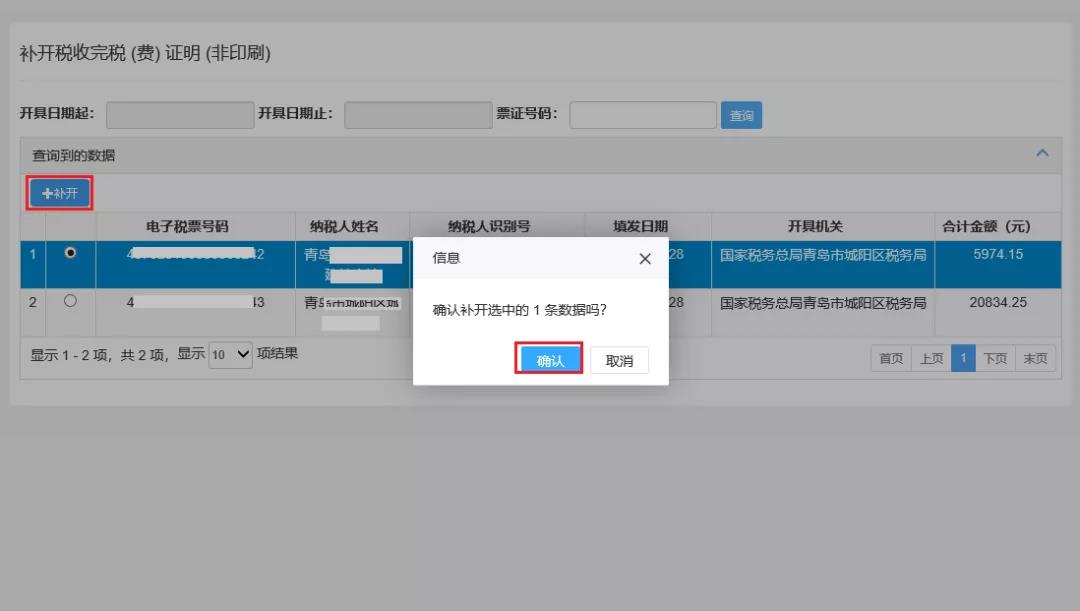The width and height of the screenshot is (1080, 611).
Task: Confirm the reissue with 确认 button
Action: click(x=549, y=361)
